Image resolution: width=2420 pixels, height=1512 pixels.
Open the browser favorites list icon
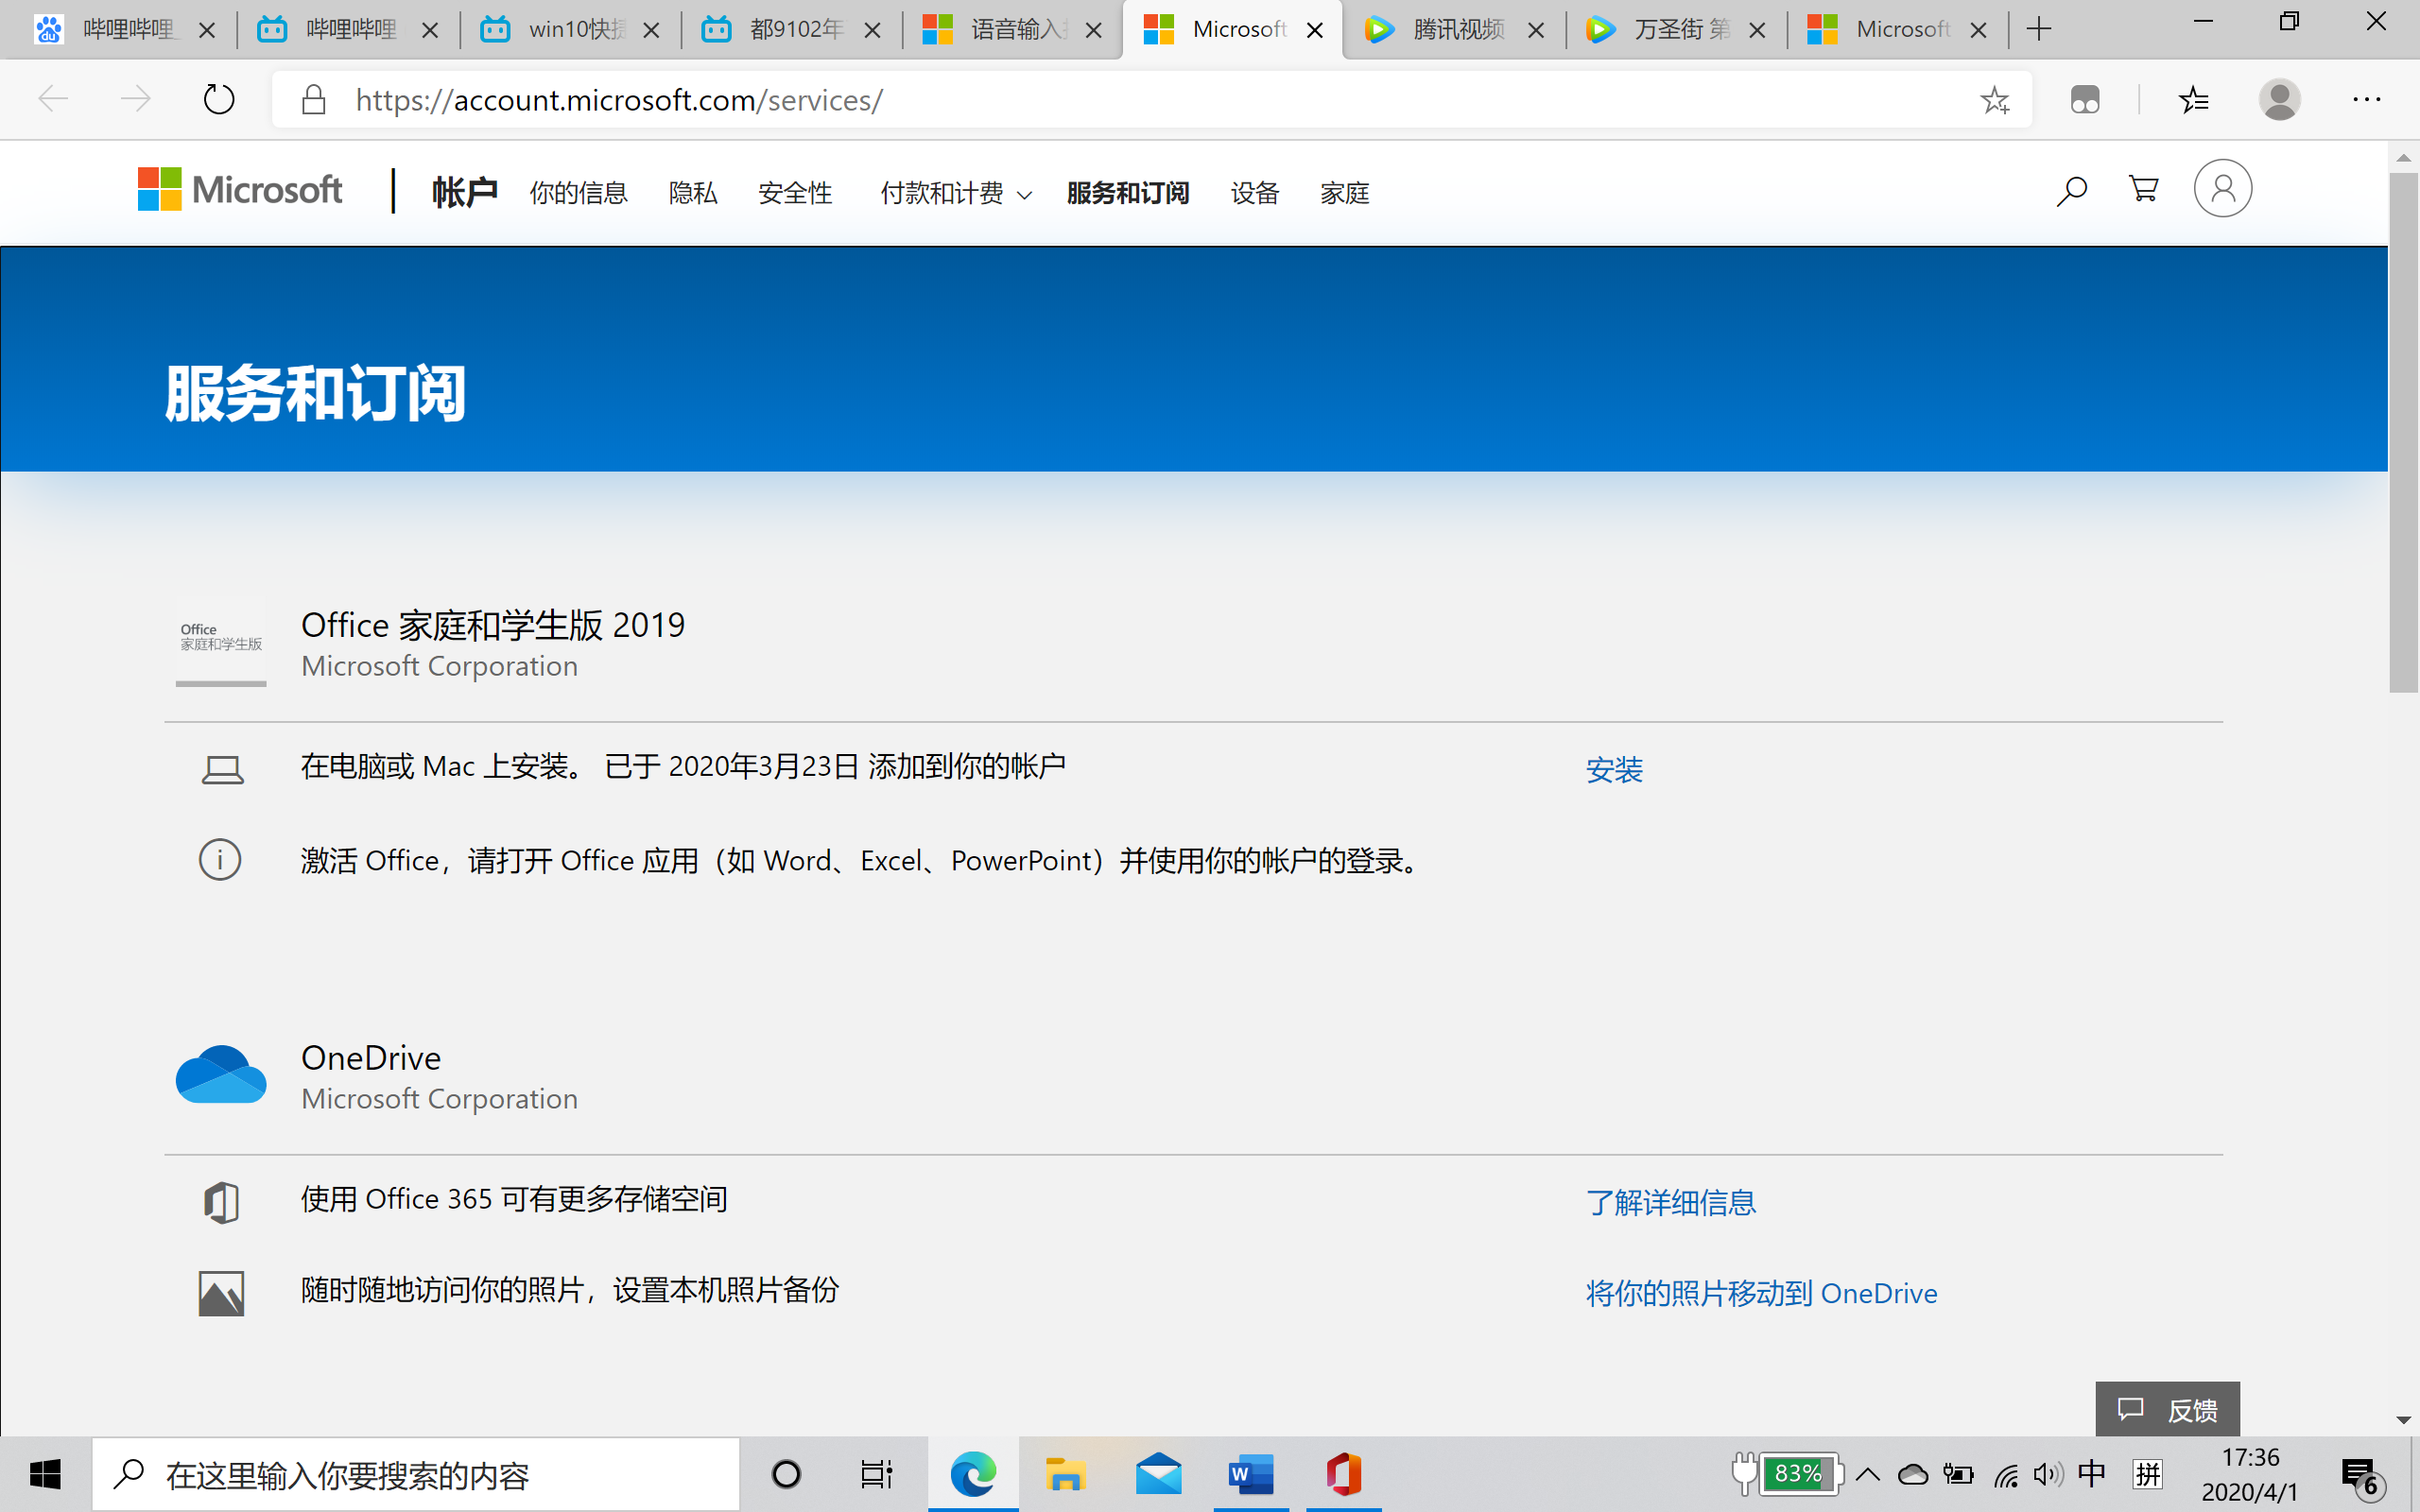[2193, 100]
